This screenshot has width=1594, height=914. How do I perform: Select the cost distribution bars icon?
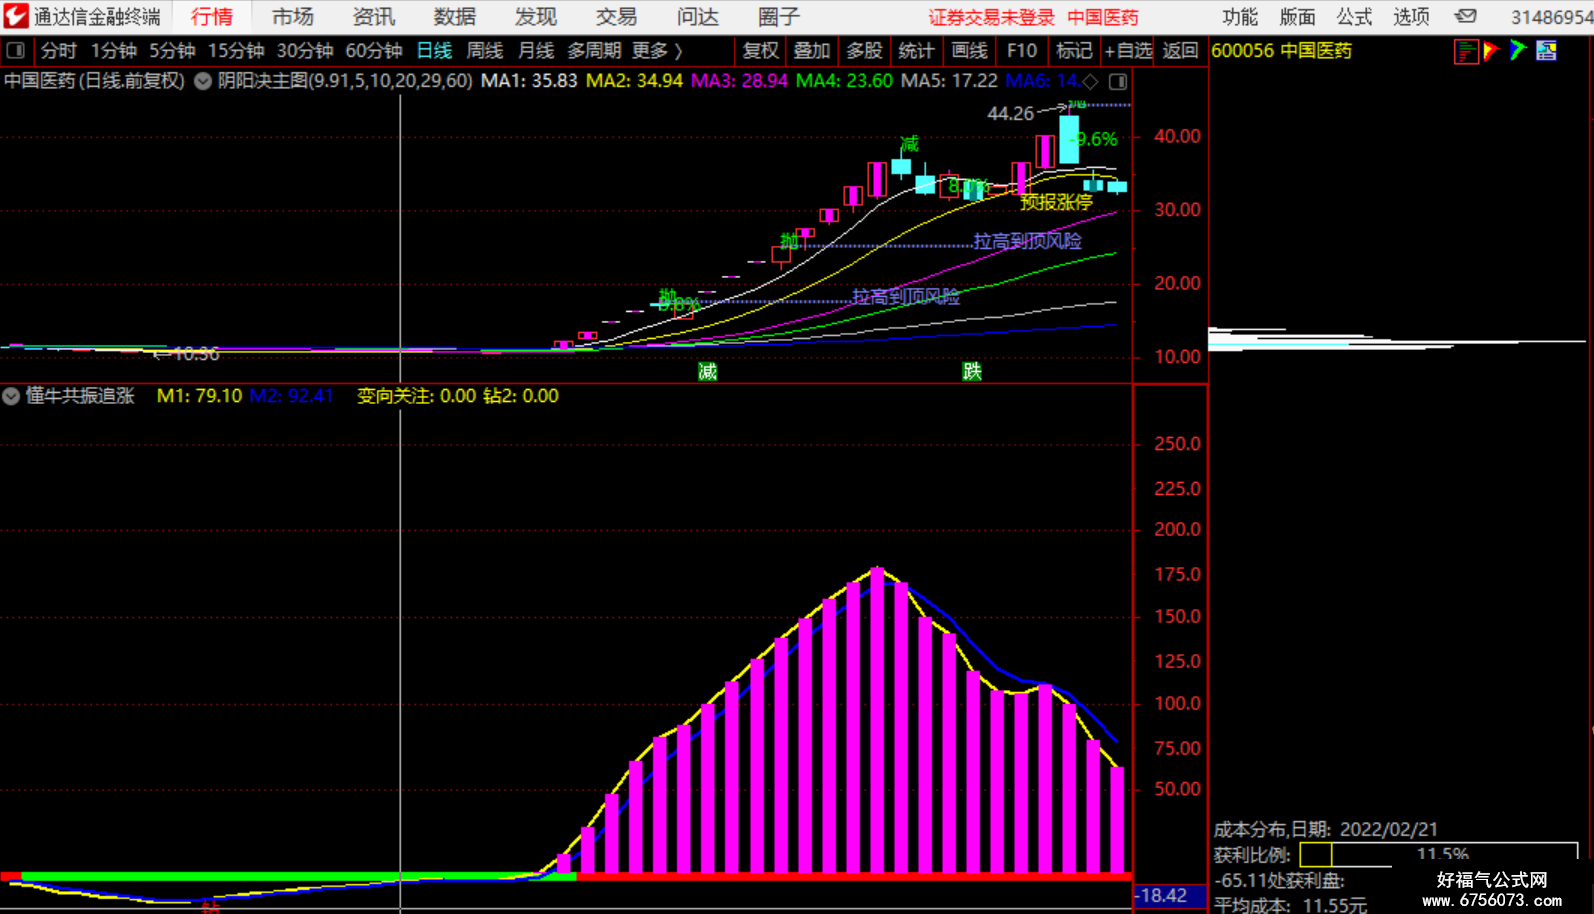pos(1465,51)
